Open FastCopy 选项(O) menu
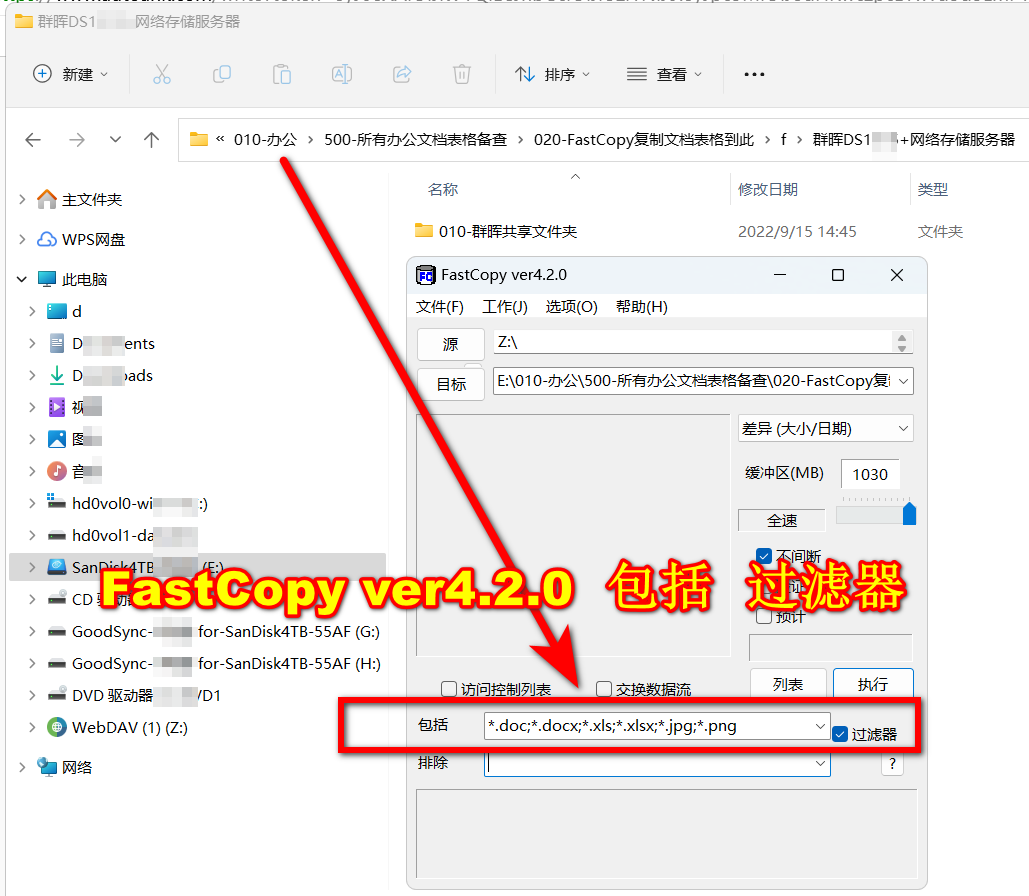This screenshot has height=896, width=1029. [572, 307]
